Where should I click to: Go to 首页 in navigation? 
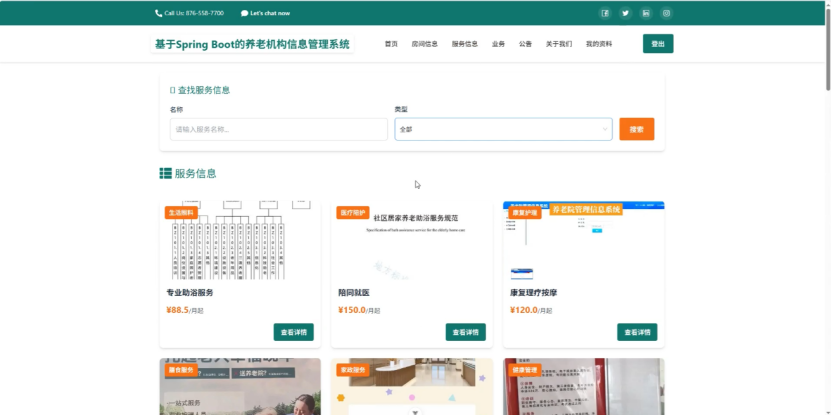click(x=391, y=44)
